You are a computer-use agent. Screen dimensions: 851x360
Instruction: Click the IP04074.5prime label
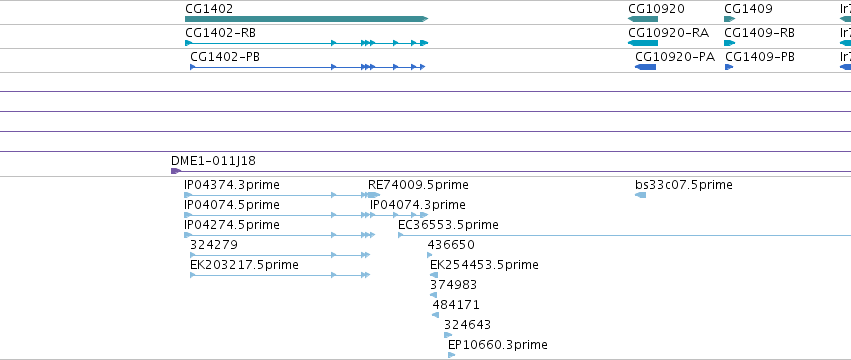[x=232, y=205]
